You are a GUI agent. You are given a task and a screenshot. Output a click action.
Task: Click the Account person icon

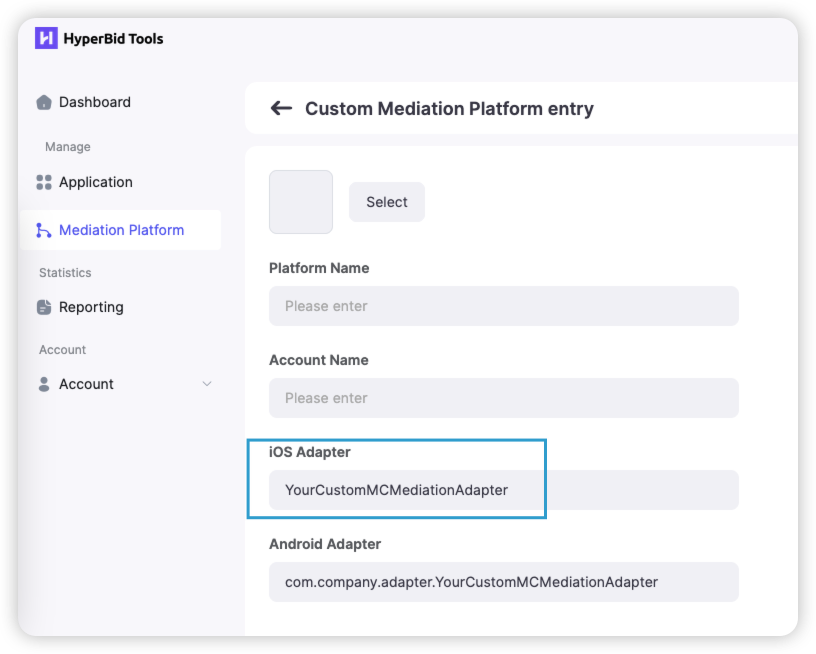pyautogui.click(x=44, y=384)
